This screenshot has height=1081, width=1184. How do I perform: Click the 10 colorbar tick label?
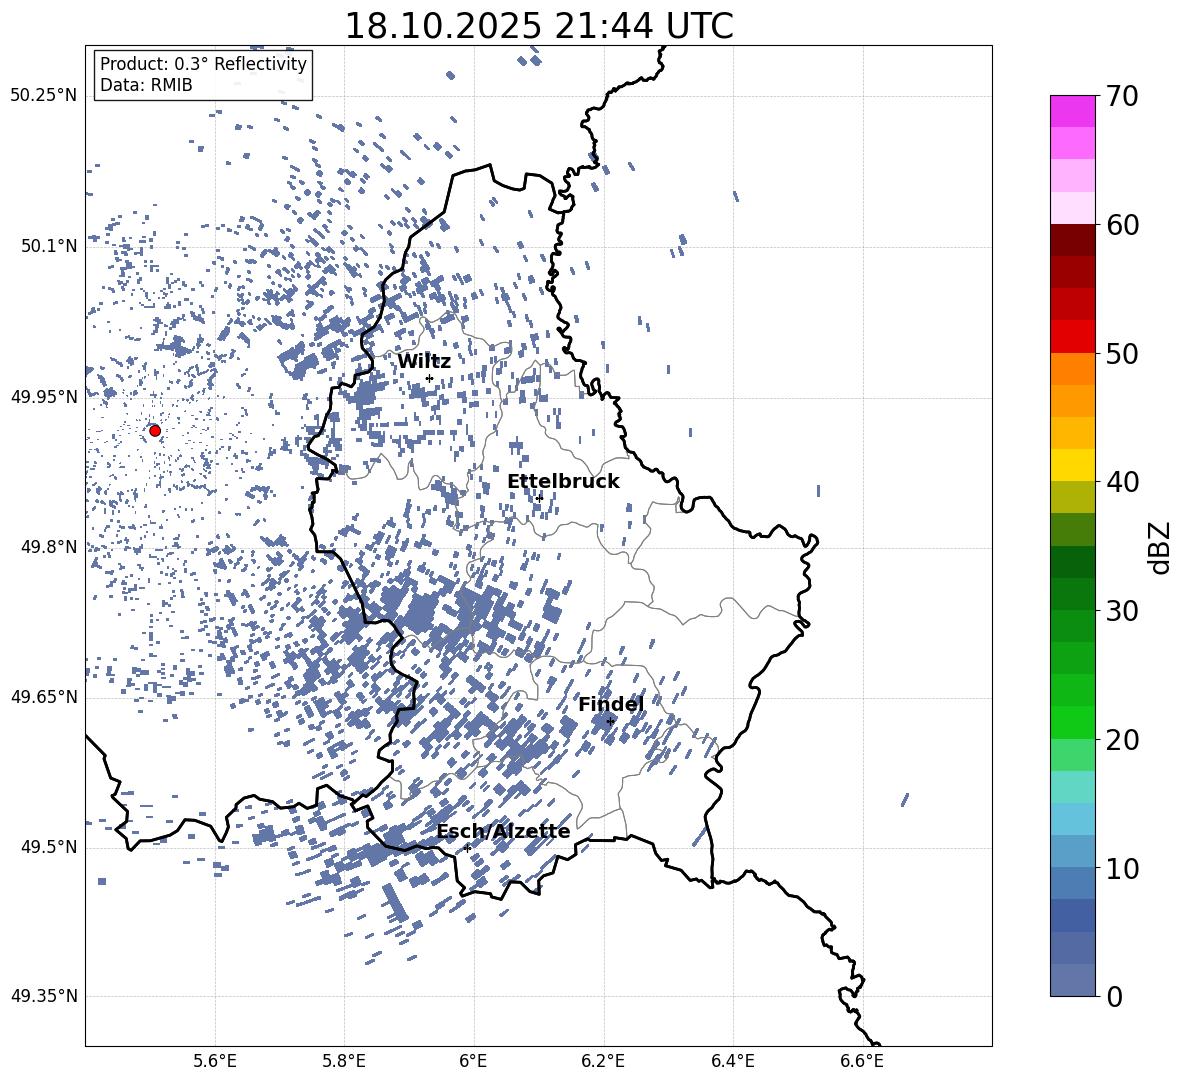pos(1122,868)
